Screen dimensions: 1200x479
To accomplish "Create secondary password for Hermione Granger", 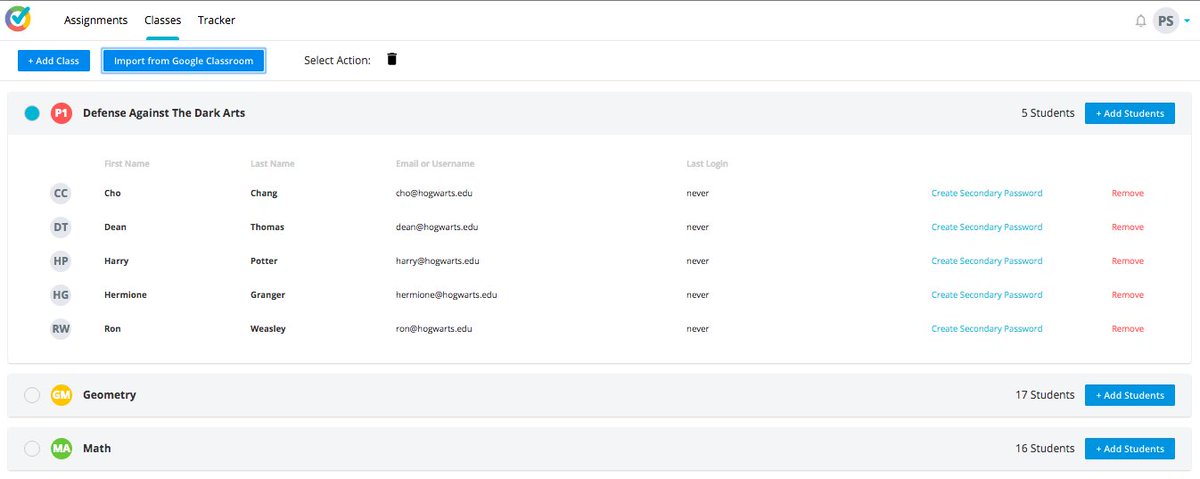I will pos(987,295).
